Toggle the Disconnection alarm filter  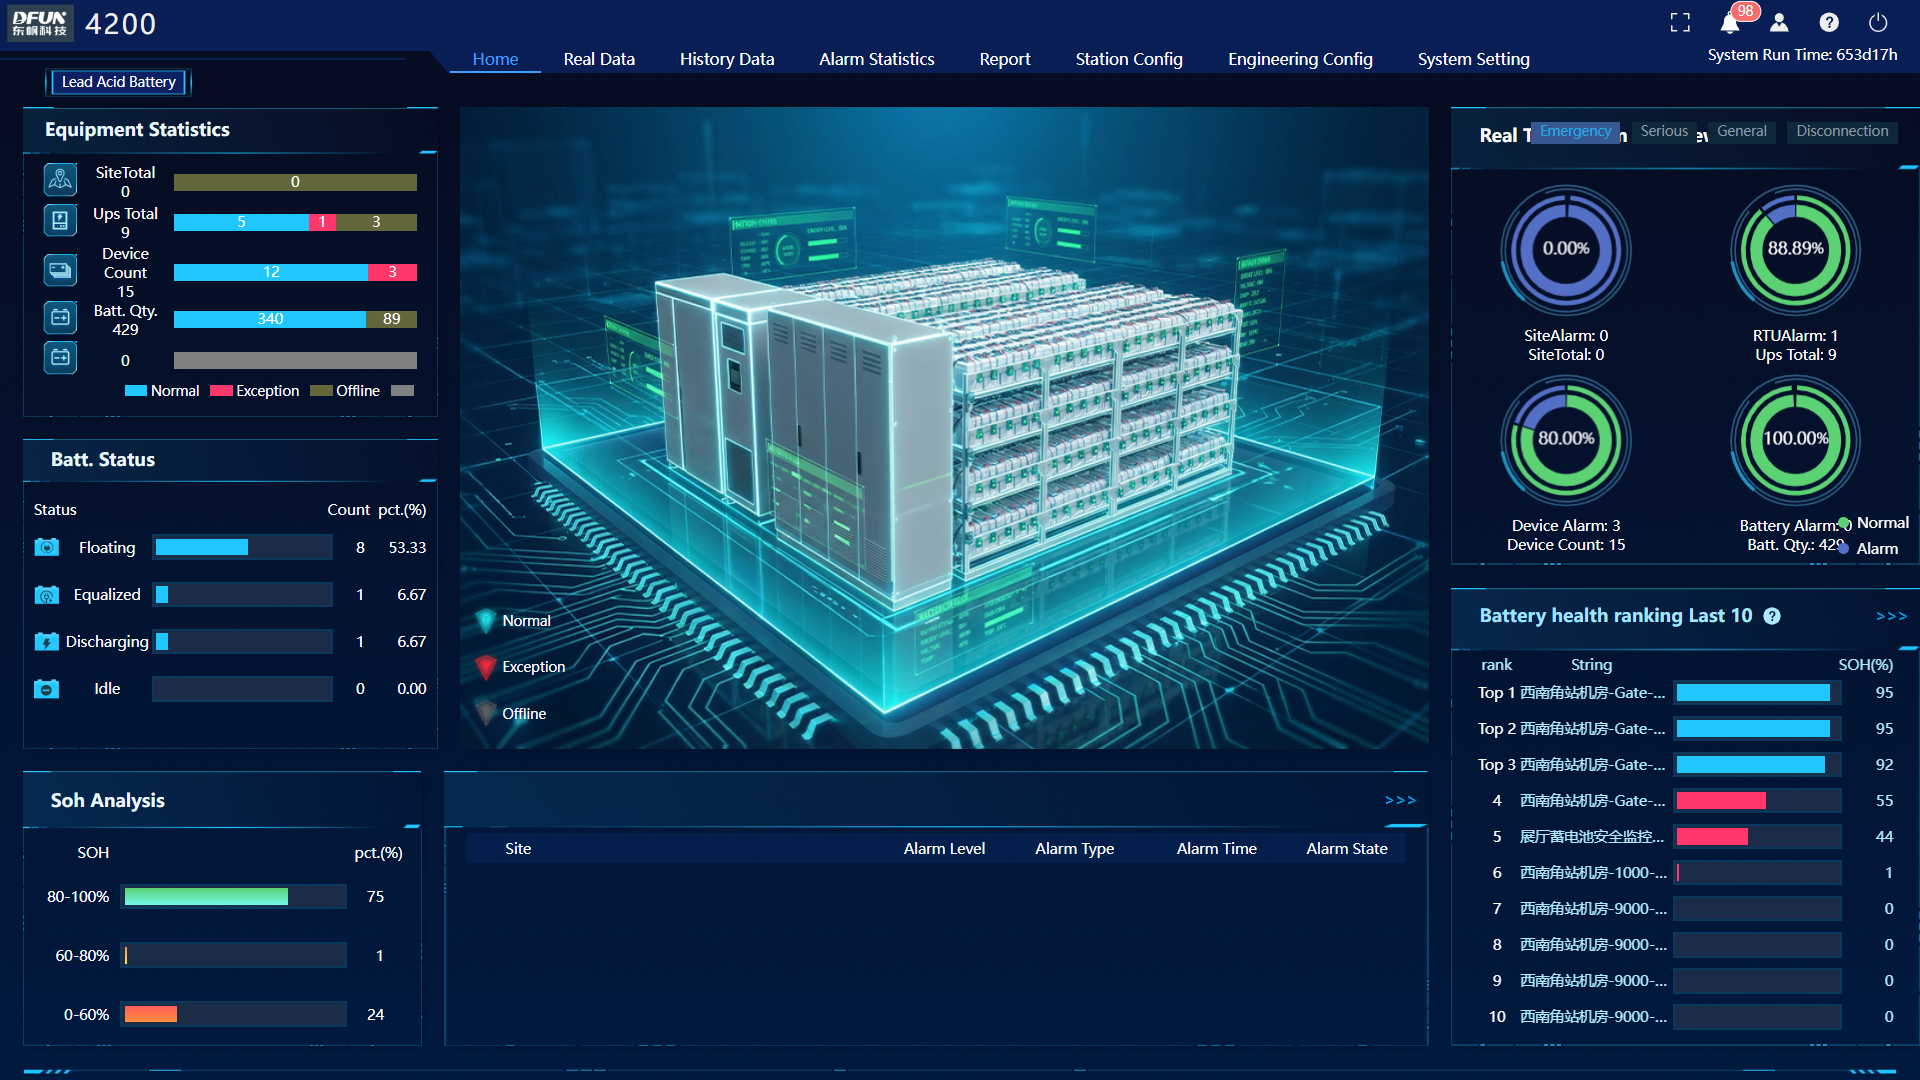click(1842, 131)
